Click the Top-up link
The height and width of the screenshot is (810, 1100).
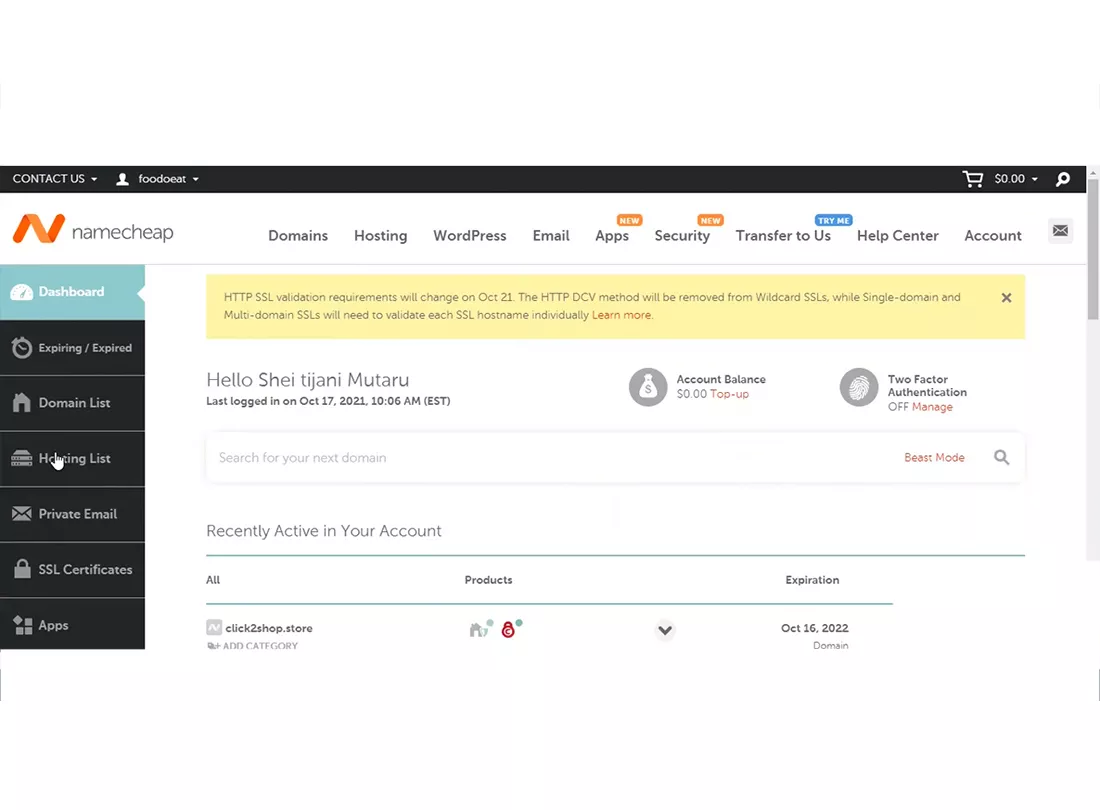point(730,394)
